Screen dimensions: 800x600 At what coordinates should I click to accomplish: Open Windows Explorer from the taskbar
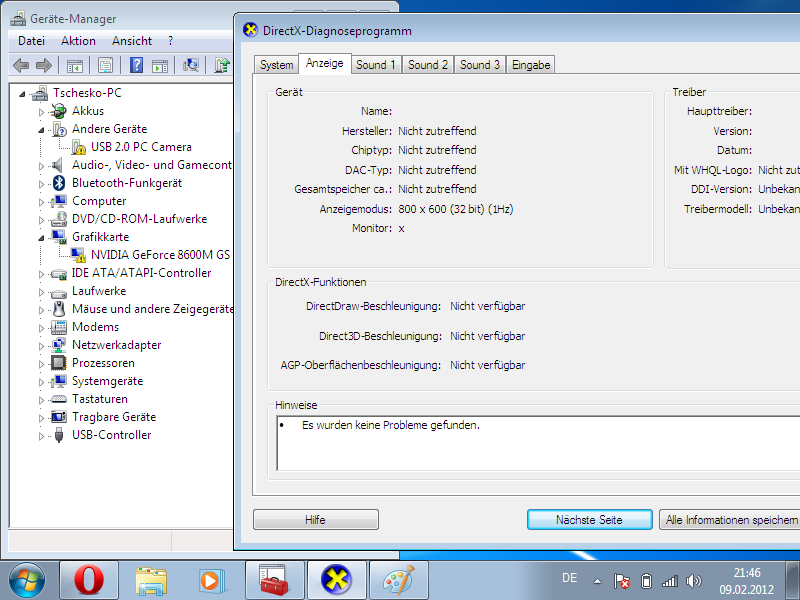151,580
